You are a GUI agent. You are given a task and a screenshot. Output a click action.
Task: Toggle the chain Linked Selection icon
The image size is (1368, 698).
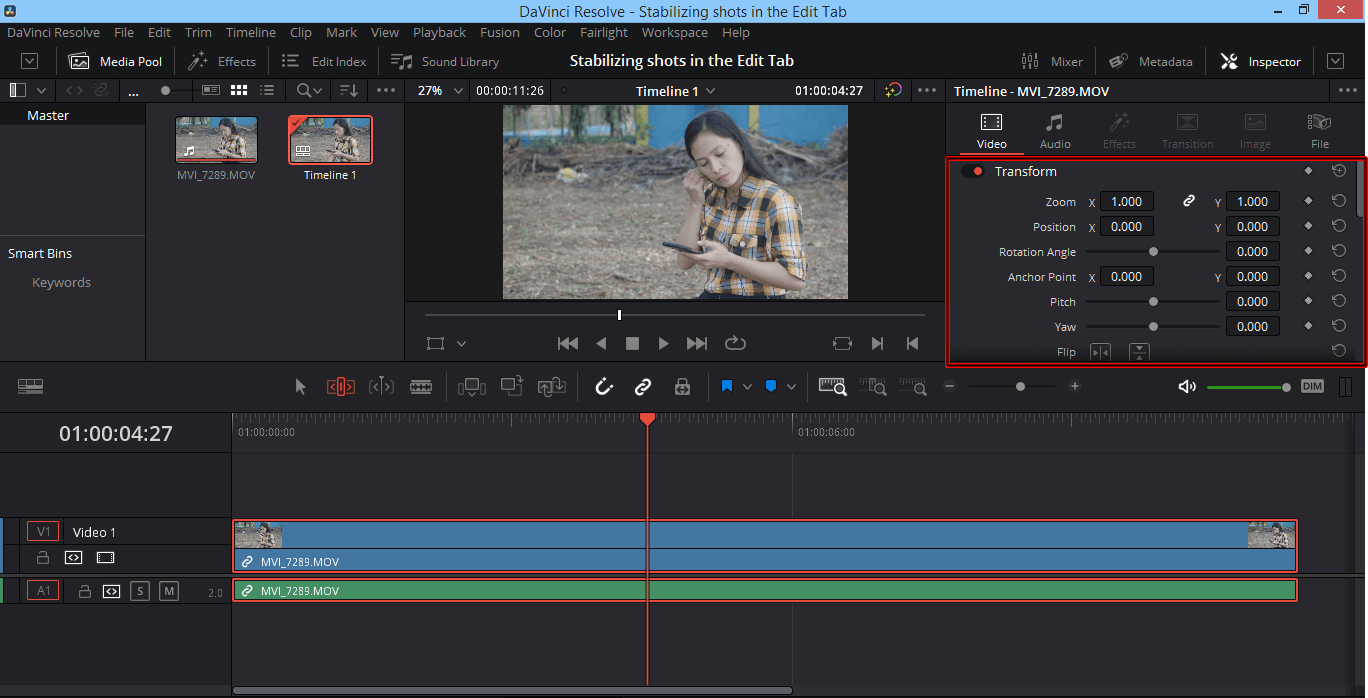643,387
